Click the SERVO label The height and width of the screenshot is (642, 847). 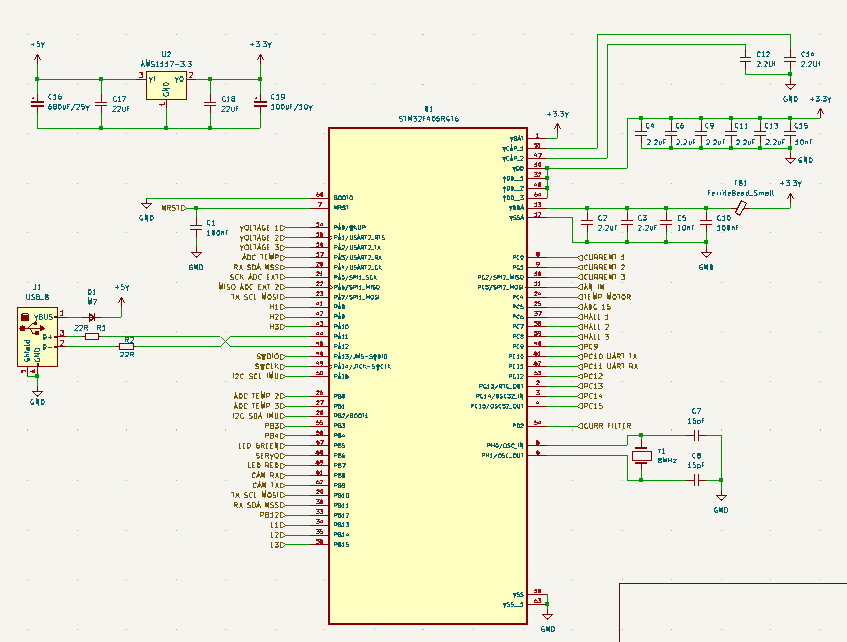click(270, 456)
